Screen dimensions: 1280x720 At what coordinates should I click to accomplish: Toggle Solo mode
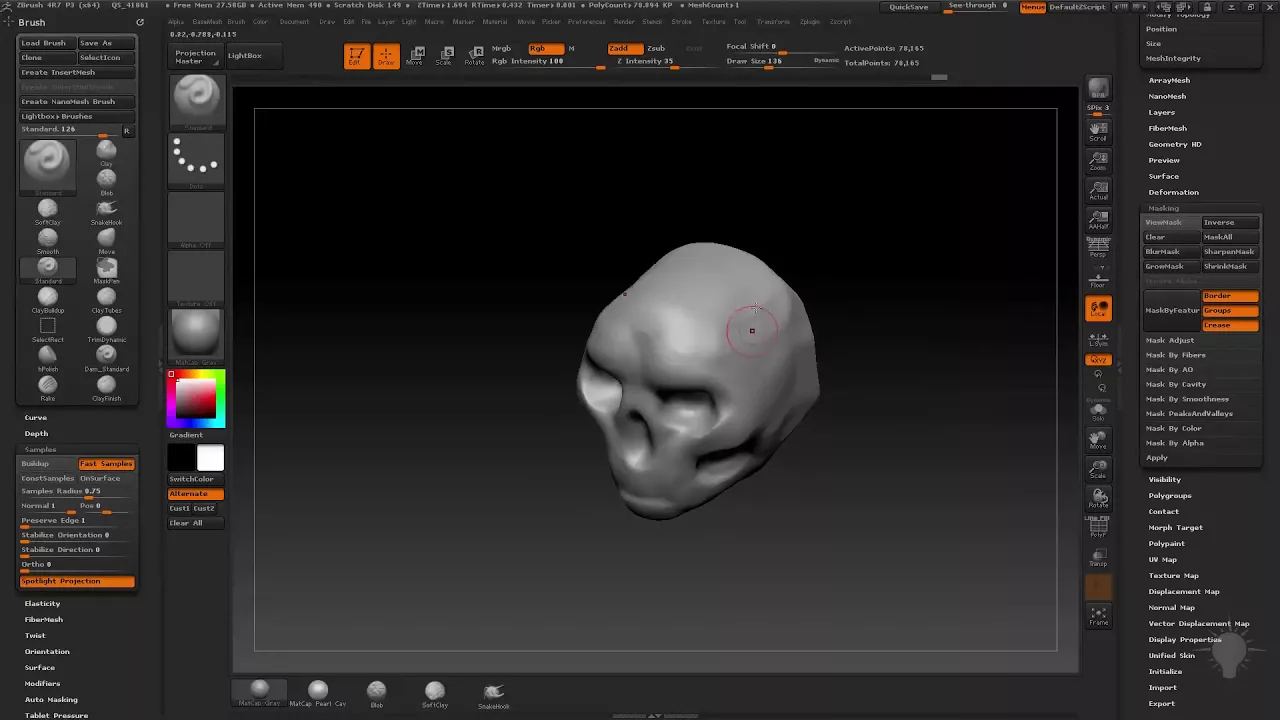(1098, 412)
